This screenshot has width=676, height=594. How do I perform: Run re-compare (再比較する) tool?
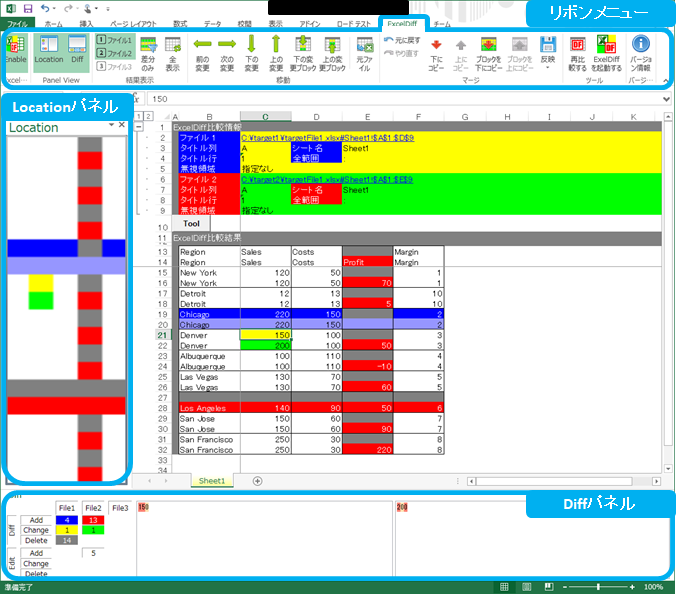tap(577, 54)
